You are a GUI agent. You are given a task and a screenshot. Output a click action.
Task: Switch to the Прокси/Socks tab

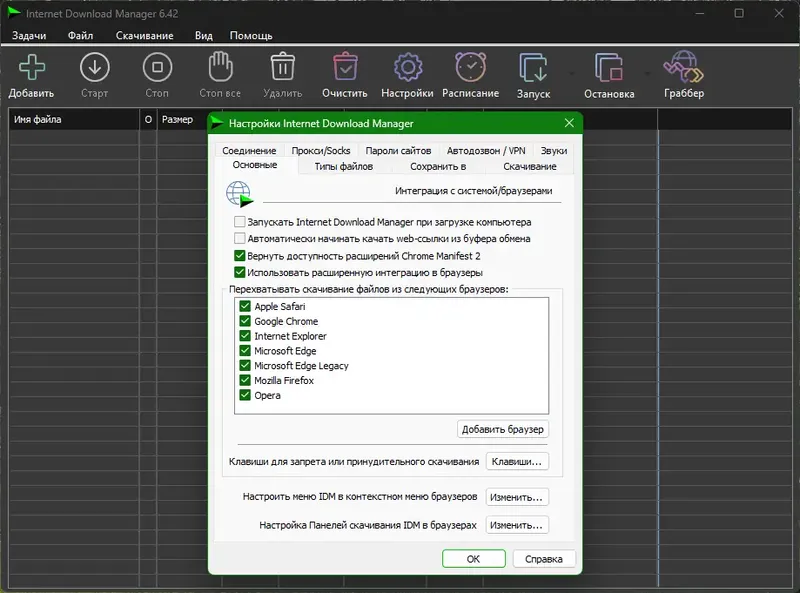click(321, 151)
